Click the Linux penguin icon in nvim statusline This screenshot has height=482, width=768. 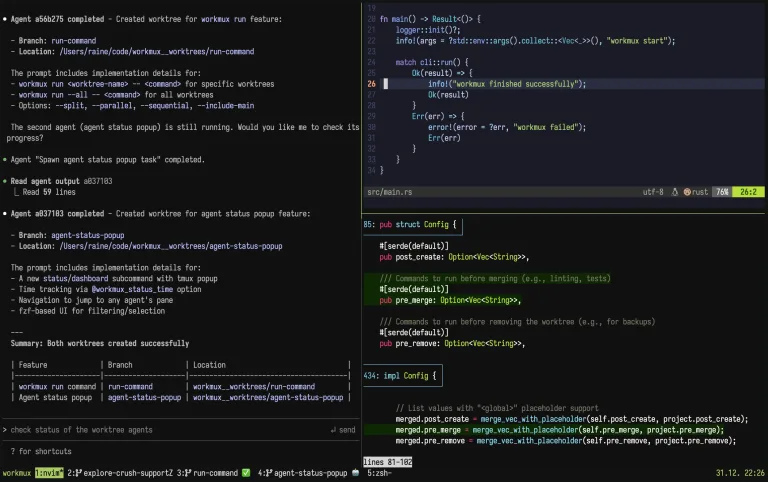674,192
